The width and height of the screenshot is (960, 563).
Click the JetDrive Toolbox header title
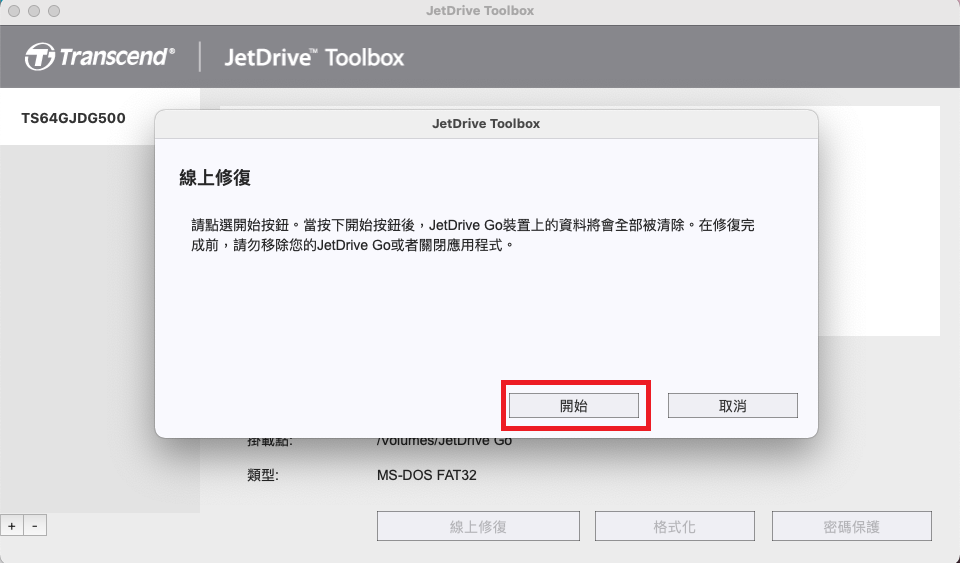[x=314, y=58]
